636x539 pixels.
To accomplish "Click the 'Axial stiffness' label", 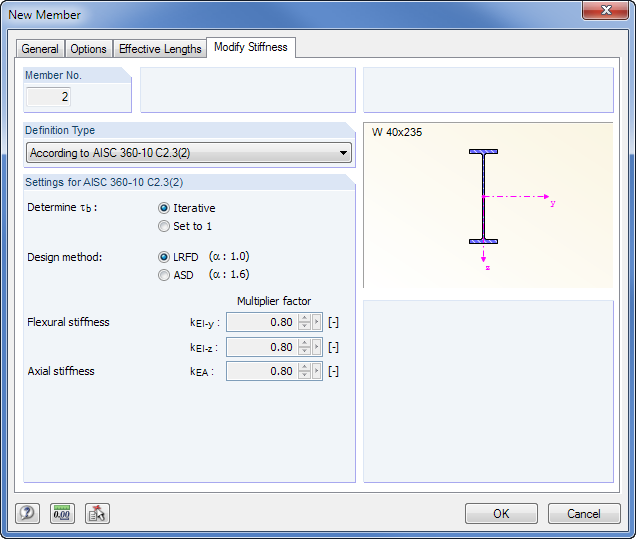I will coord(61,371).
